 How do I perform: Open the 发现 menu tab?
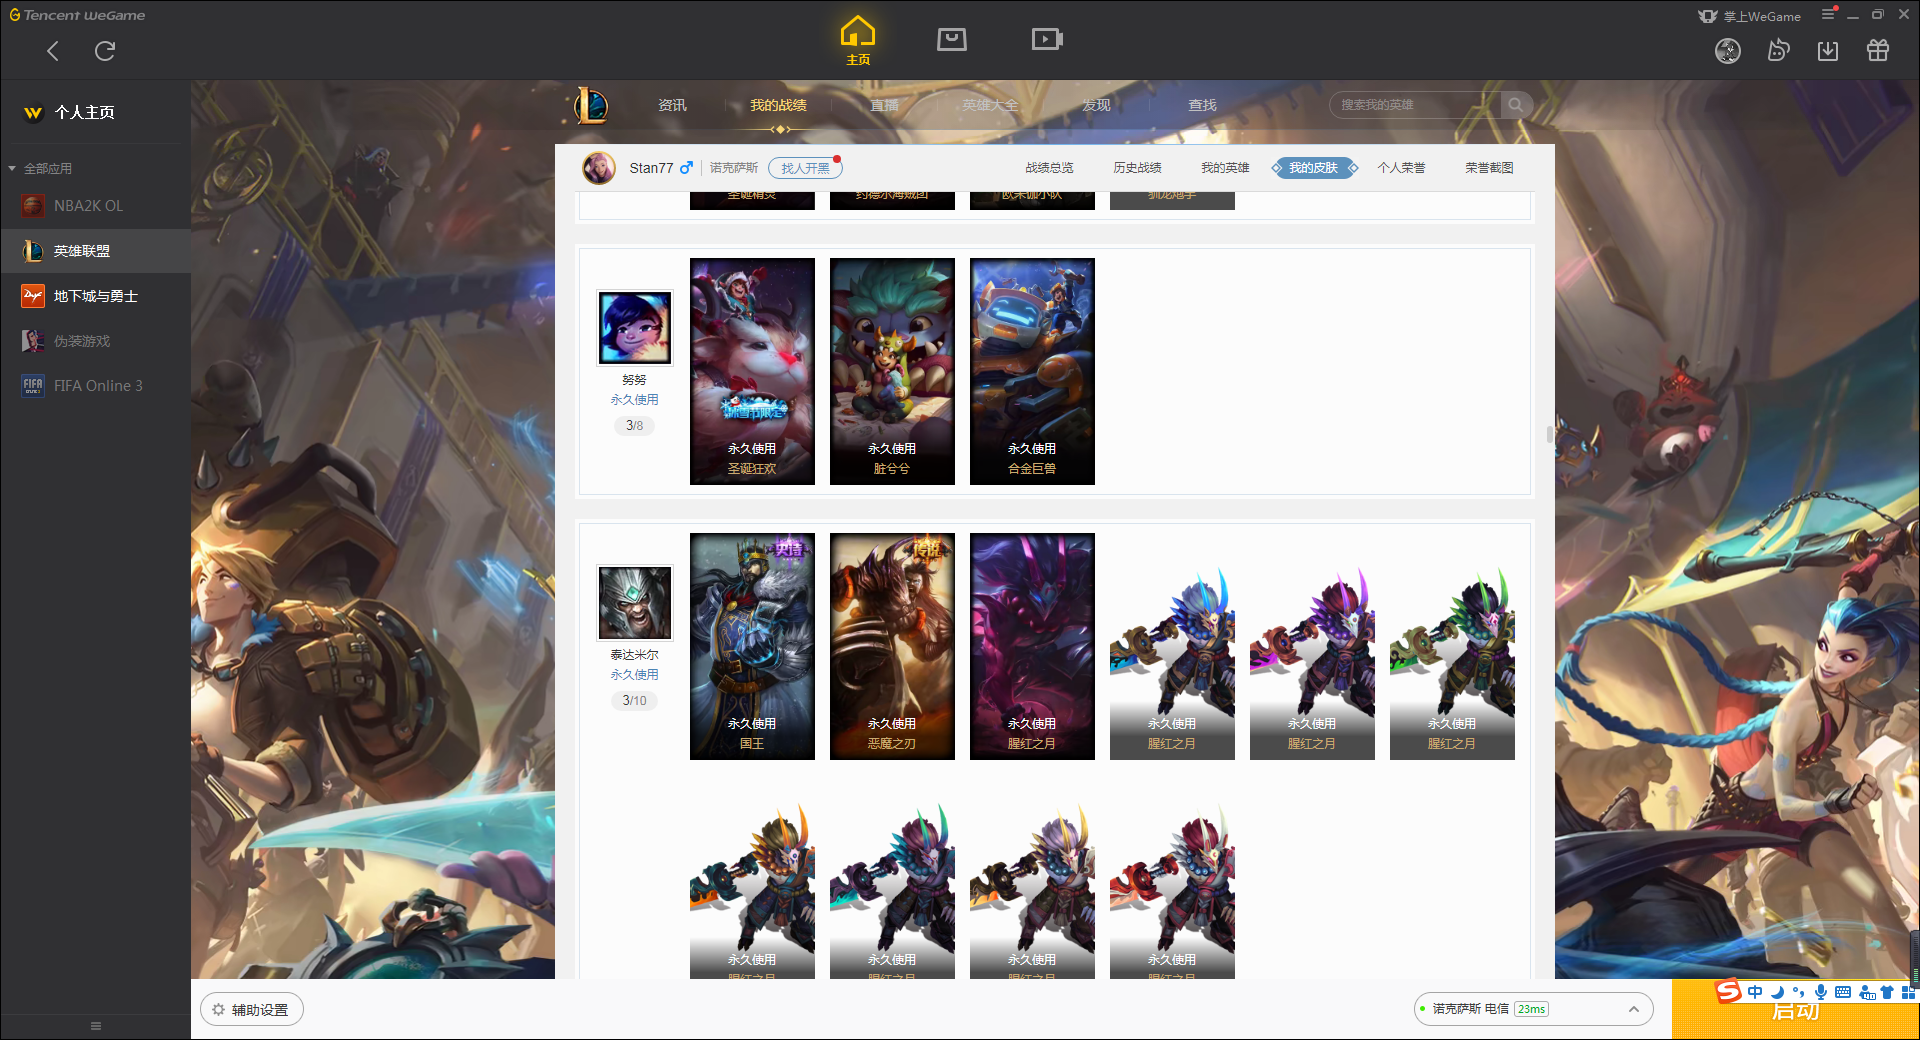pyautogui.click(x=1096, y=105)
